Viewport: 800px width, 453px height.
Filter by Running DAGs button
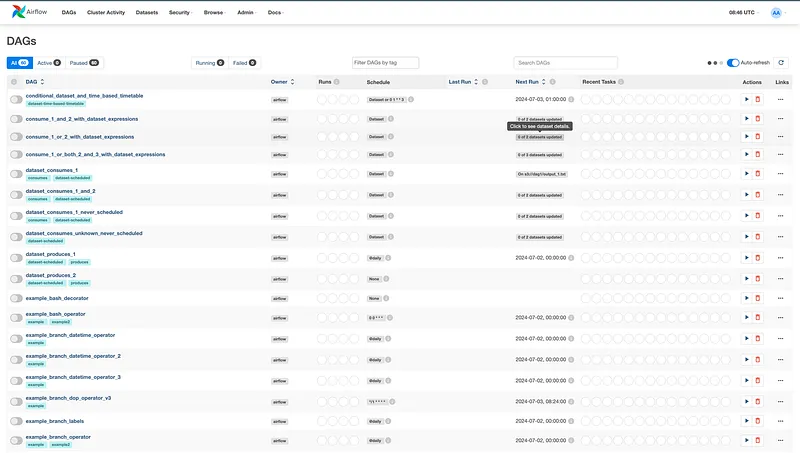pyautogui.click(x=210, y=63)
